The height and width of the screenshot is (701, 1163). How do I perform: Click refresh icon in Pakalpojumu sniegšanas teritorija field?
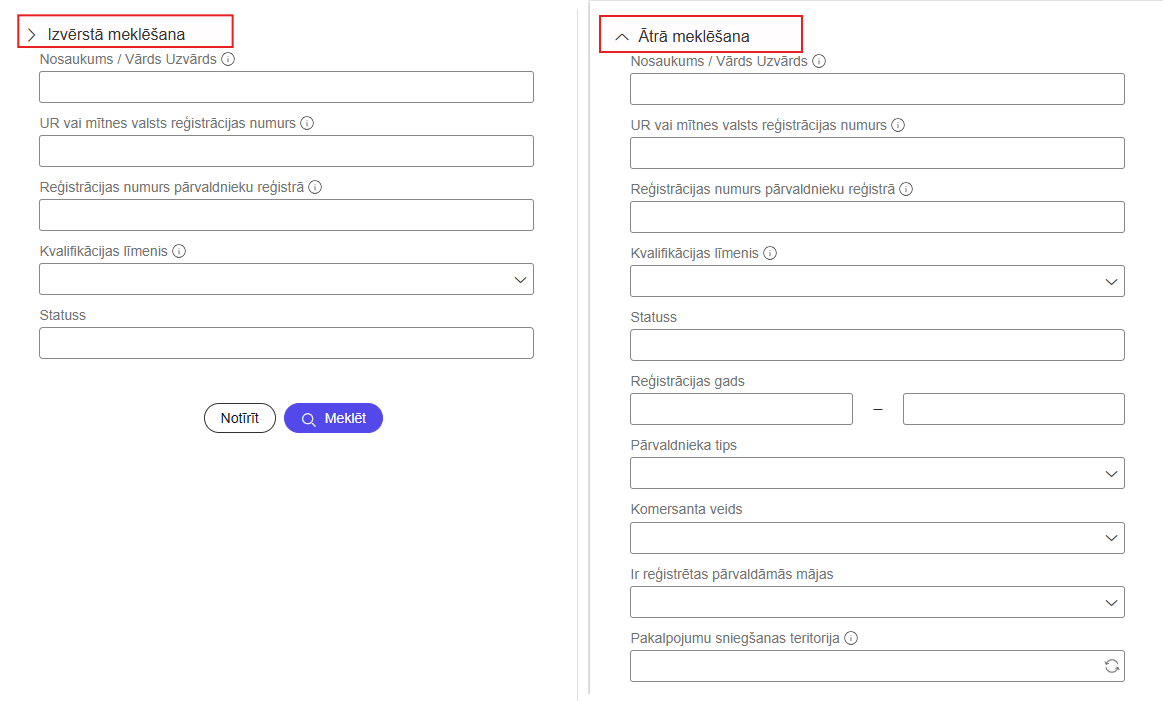click(1110, 666)
